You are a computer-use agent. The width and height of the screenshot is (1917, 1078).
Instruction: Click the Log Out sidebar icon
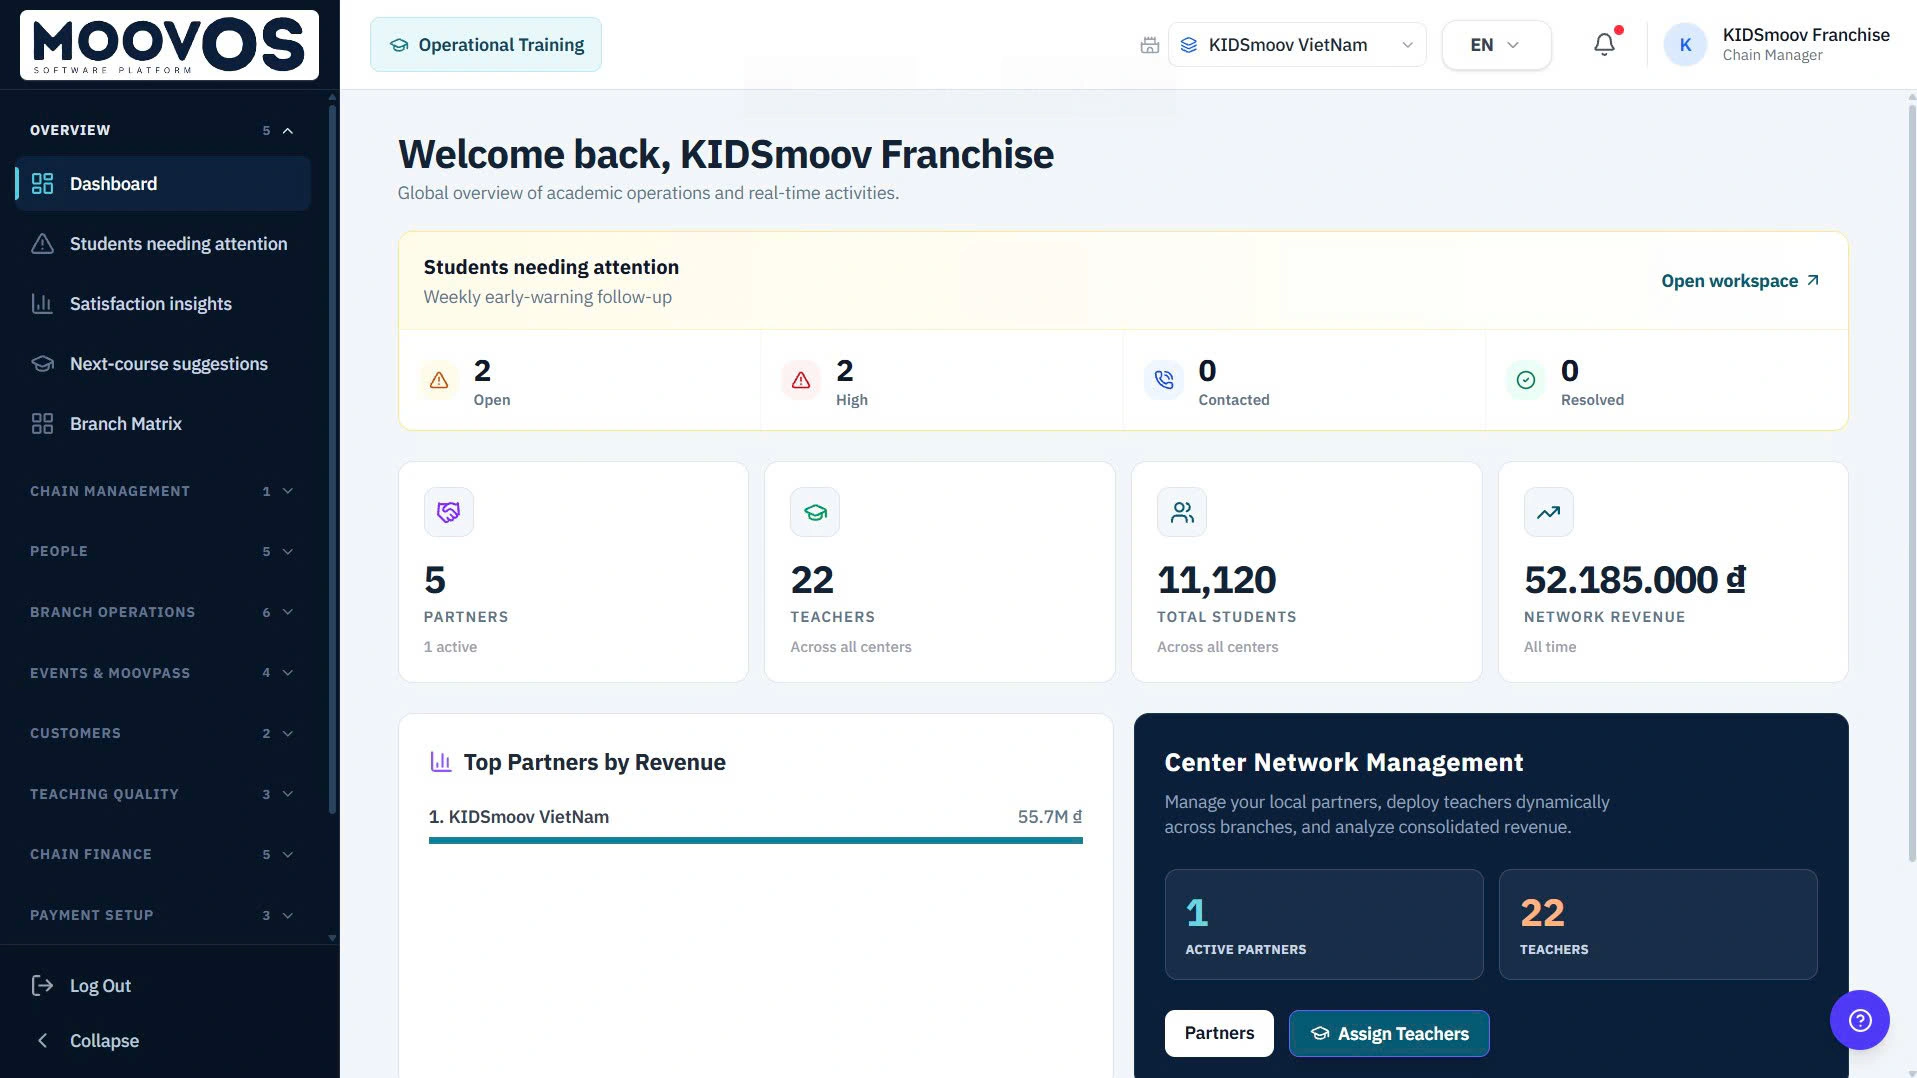42,985
